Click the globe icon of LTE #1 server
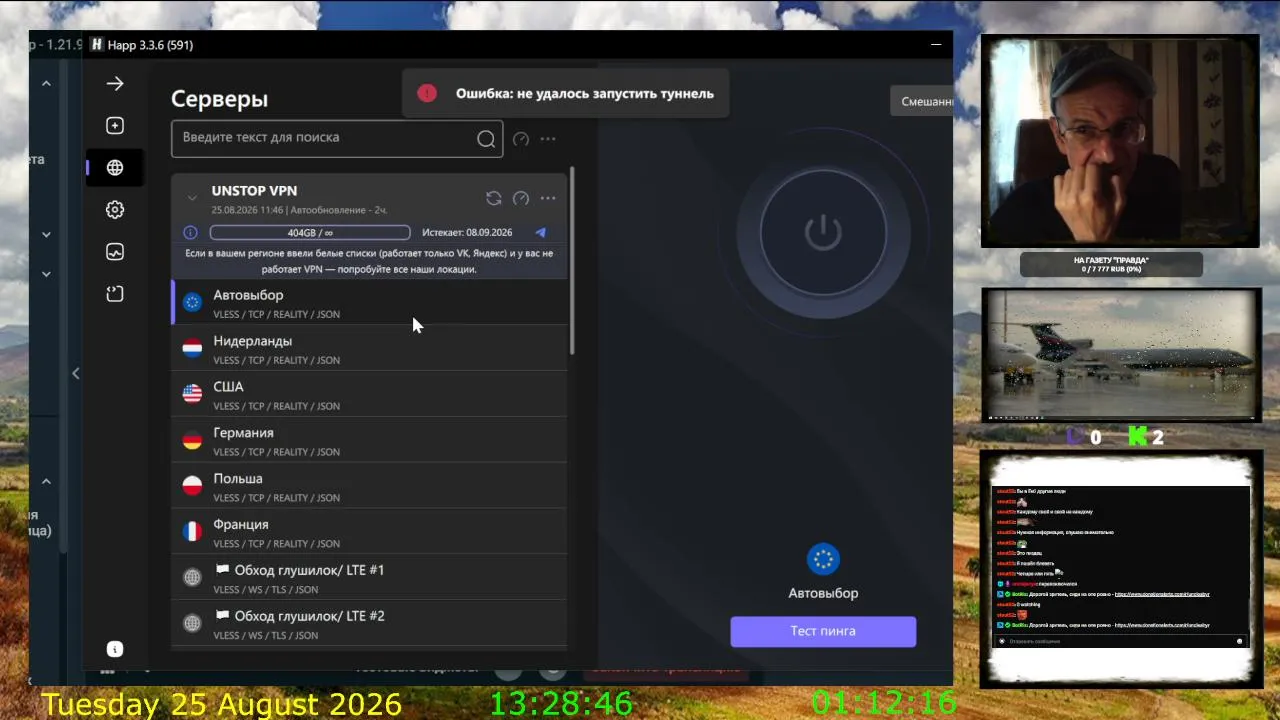The width and height of the screenshot is (1280, 720). coord(192,578)
